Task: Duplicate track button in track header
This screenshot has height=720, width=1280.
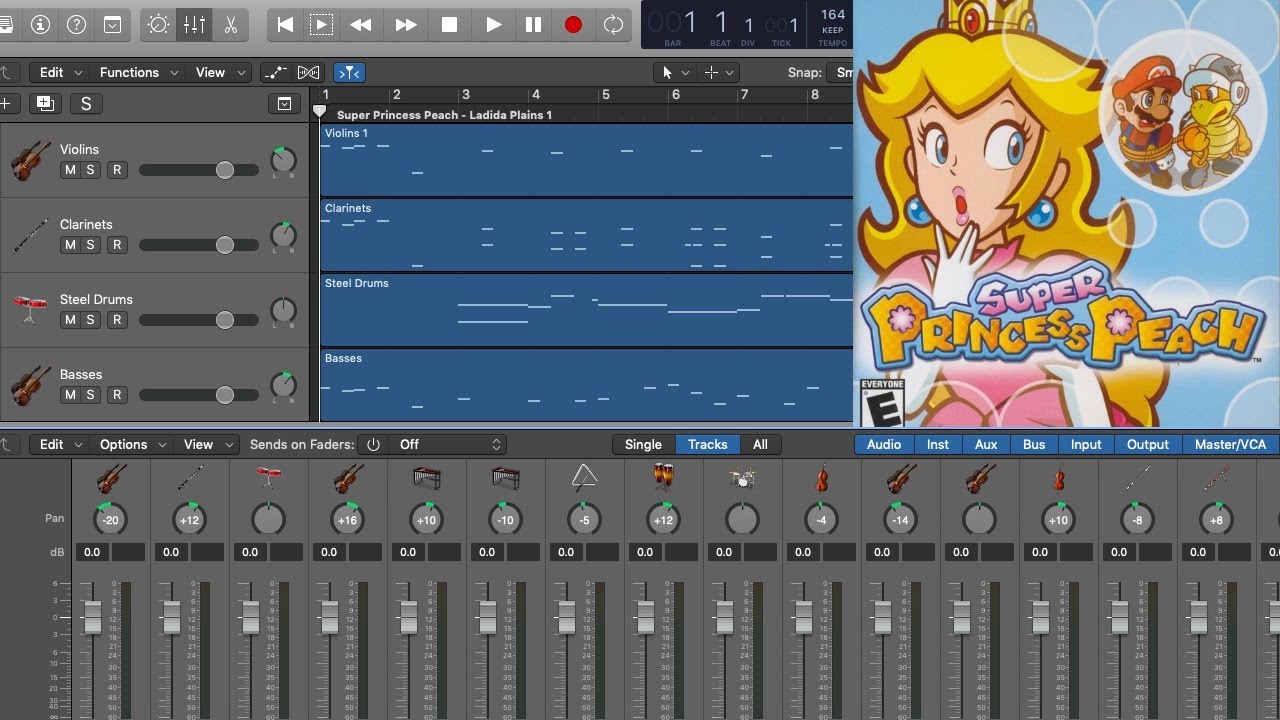Action: tap(44, 103)
